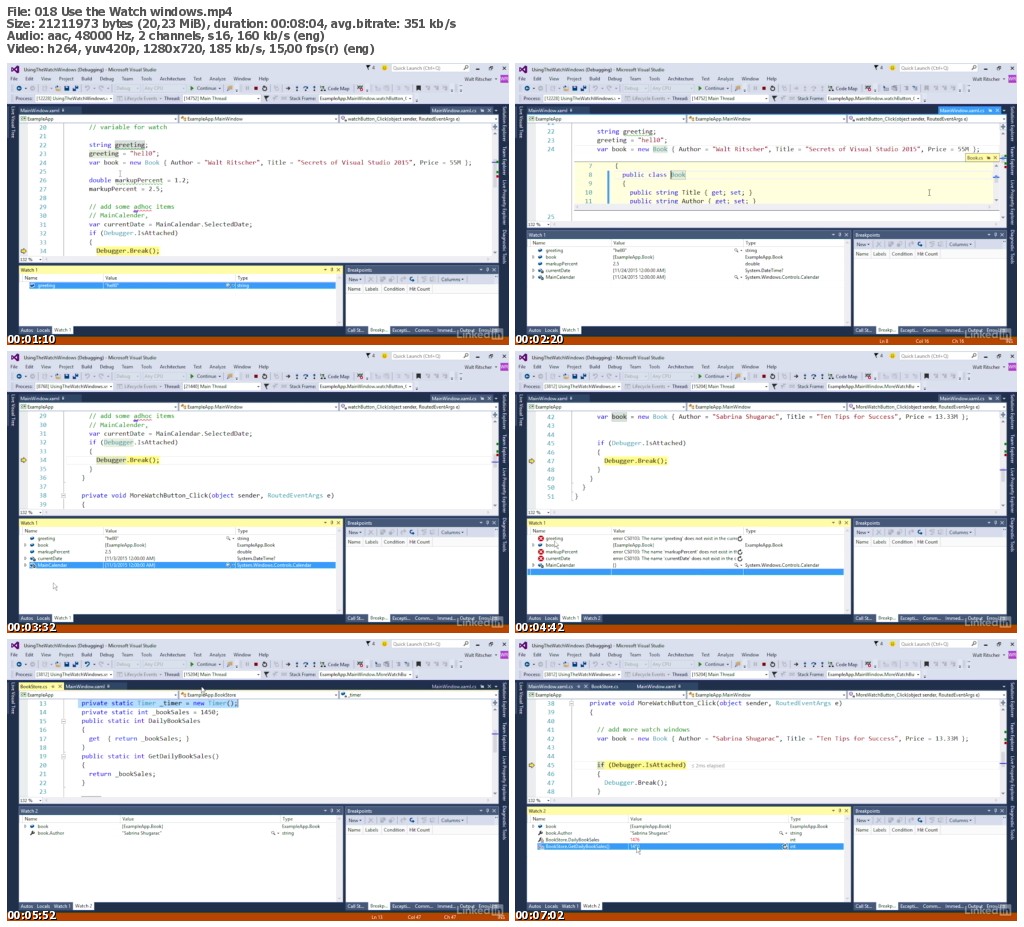Expand book row in Watch 1, 00:02:20 frame

533,257
